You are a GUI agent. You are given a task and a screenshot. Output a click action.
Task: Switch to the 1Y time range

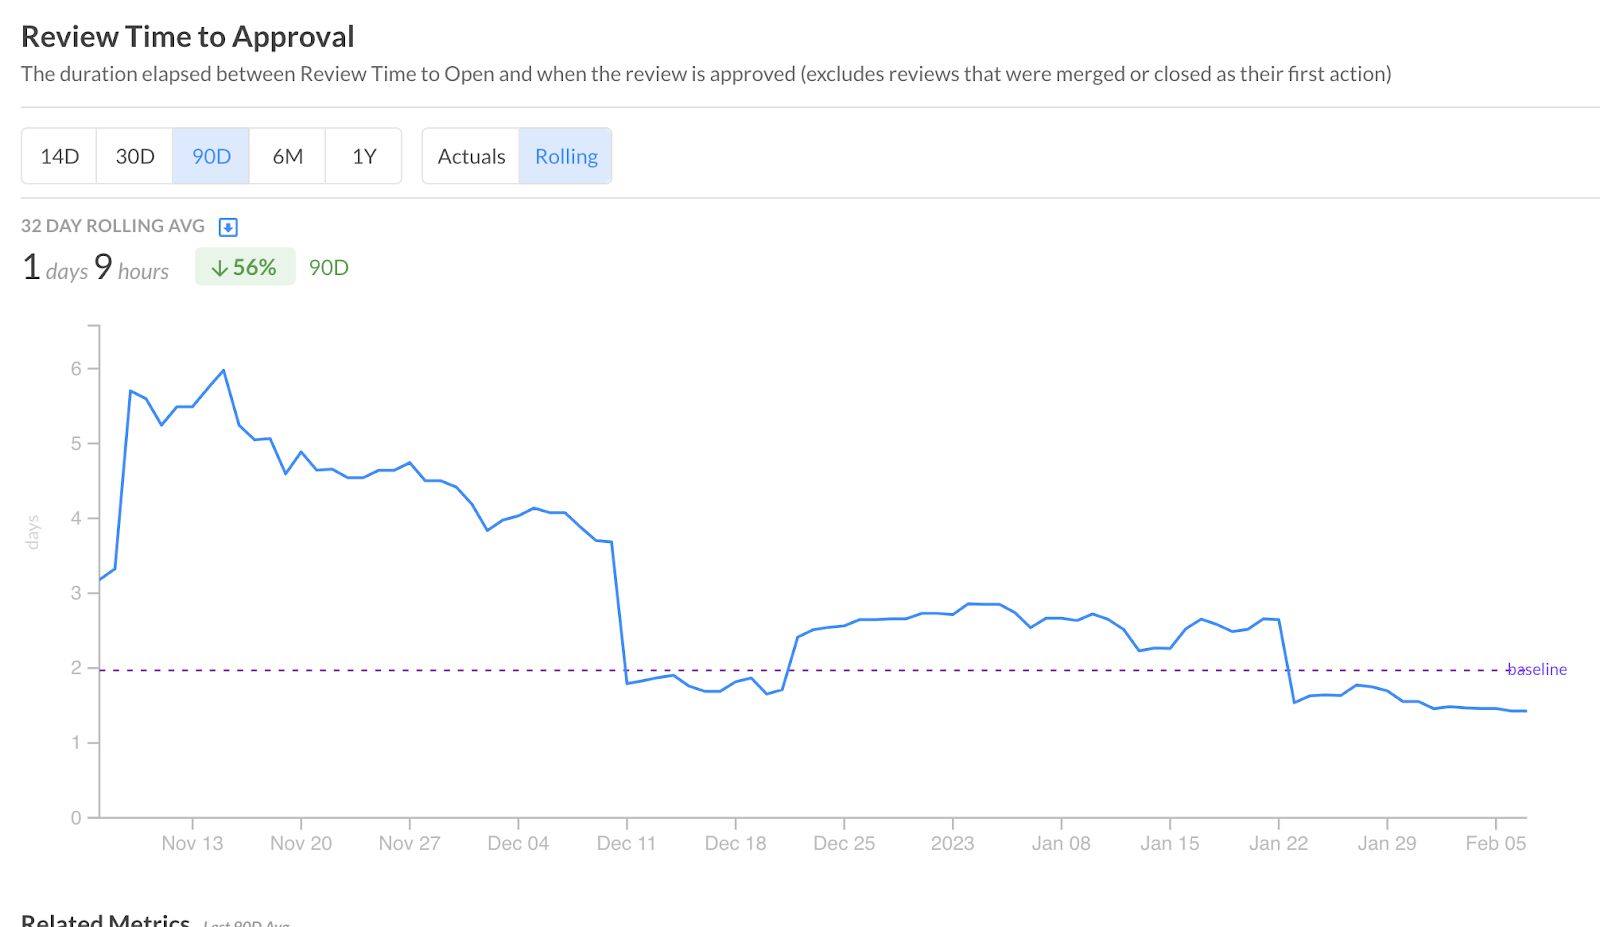pyautogui.click(x=364, y=156)
